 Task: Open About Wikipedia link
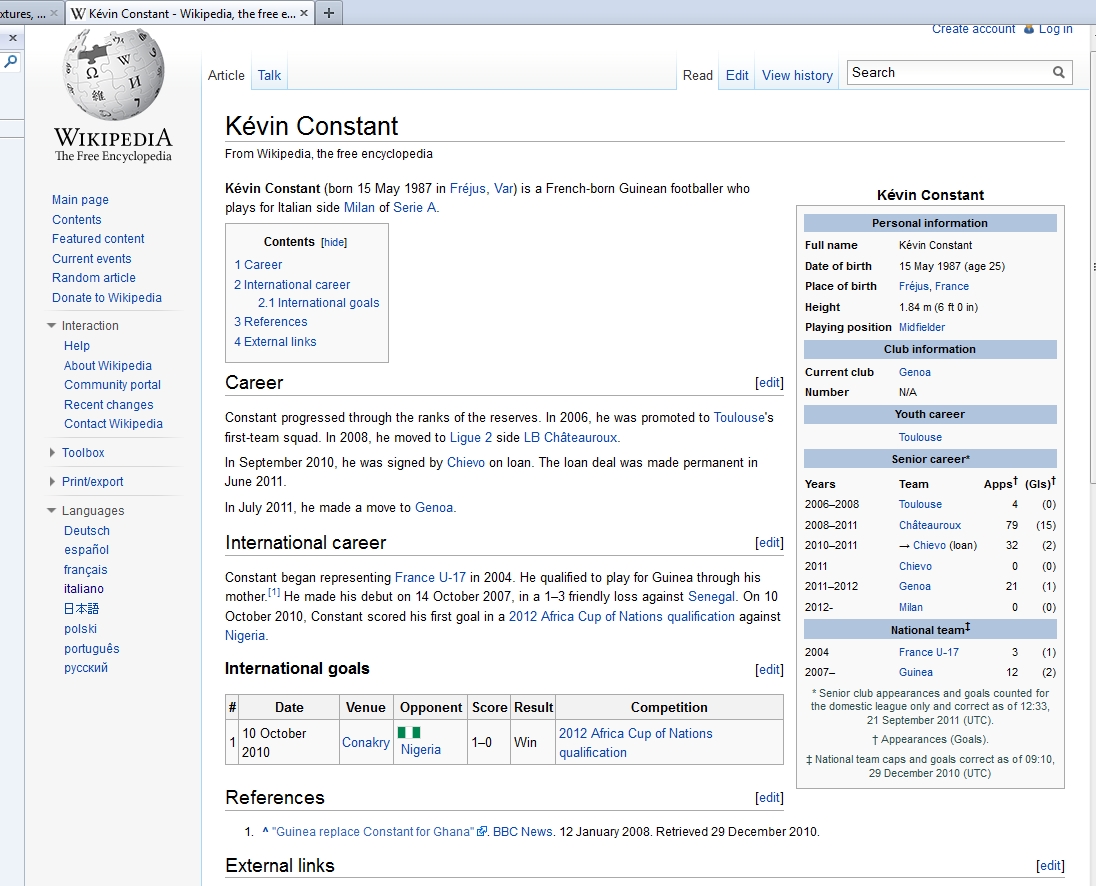click(x=108, y=365)
